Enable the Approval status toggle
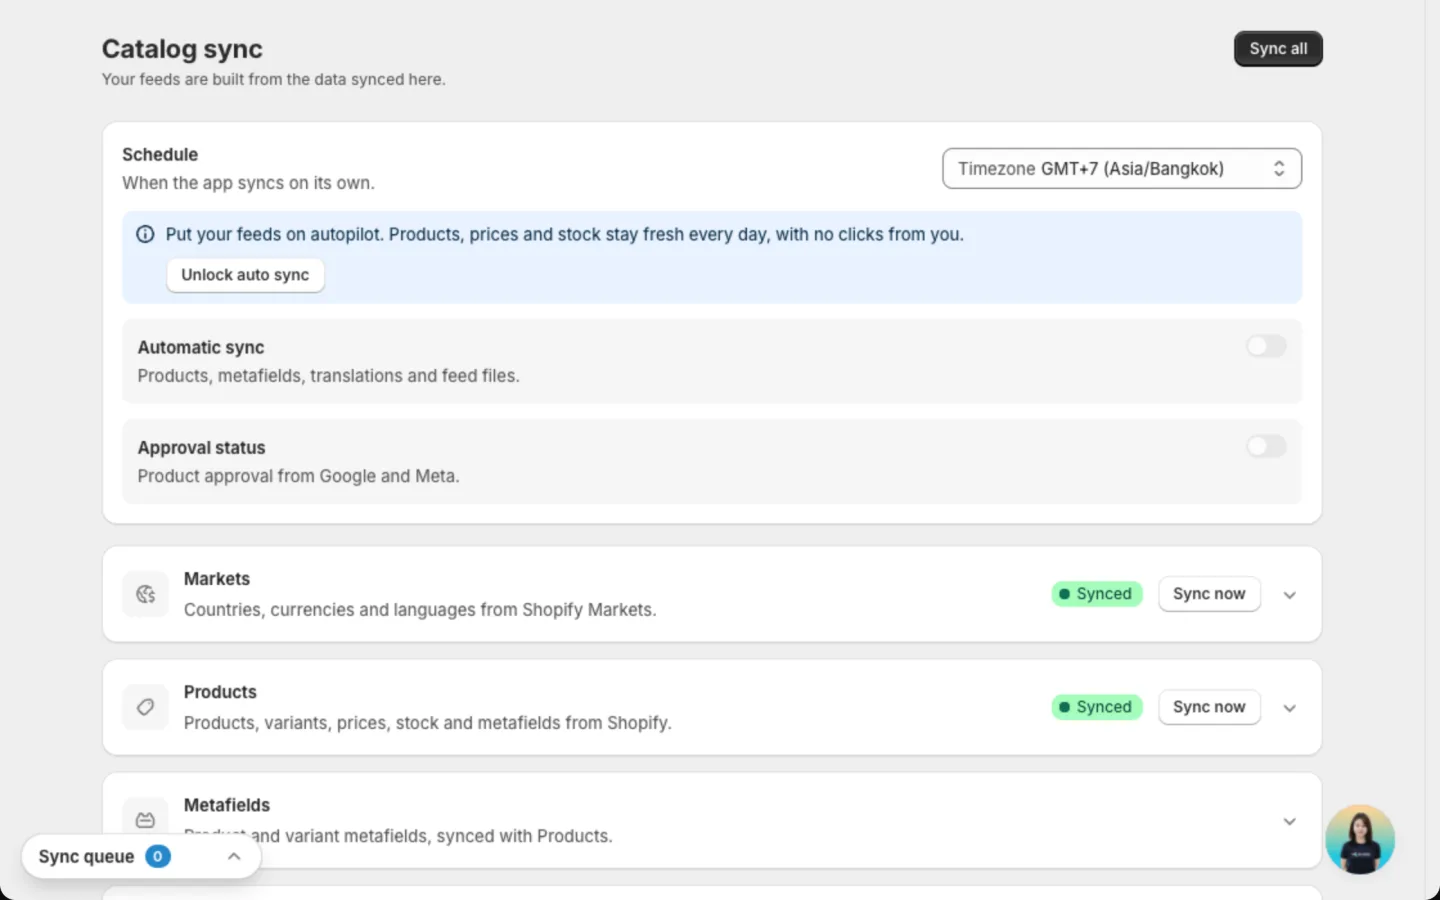 [1266, 446]
